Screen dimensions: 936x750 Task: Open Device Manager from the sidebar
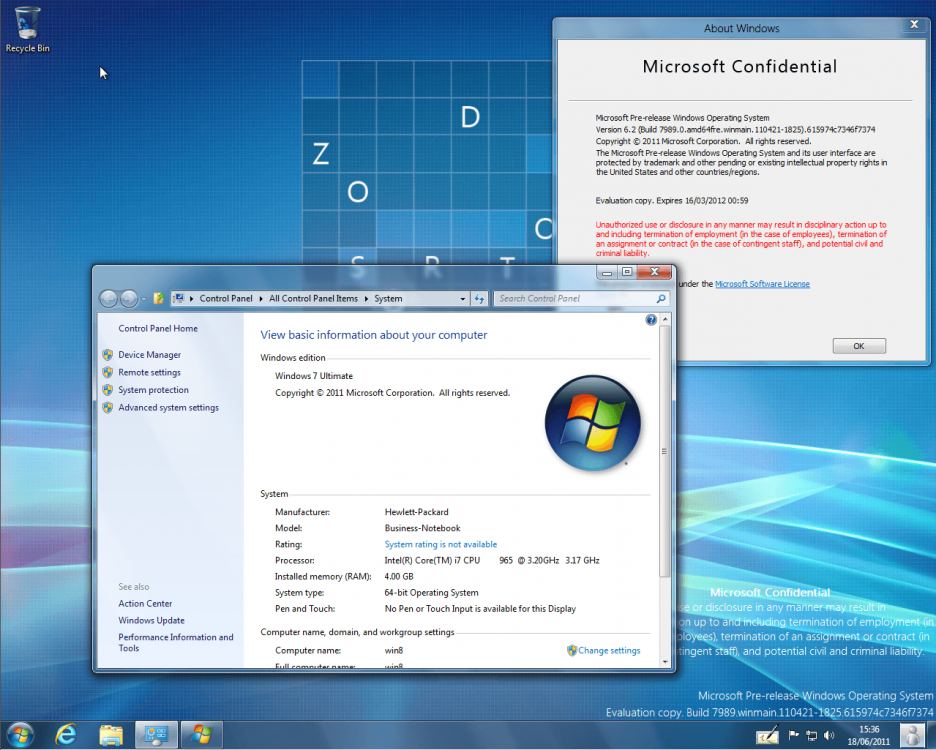149,355
